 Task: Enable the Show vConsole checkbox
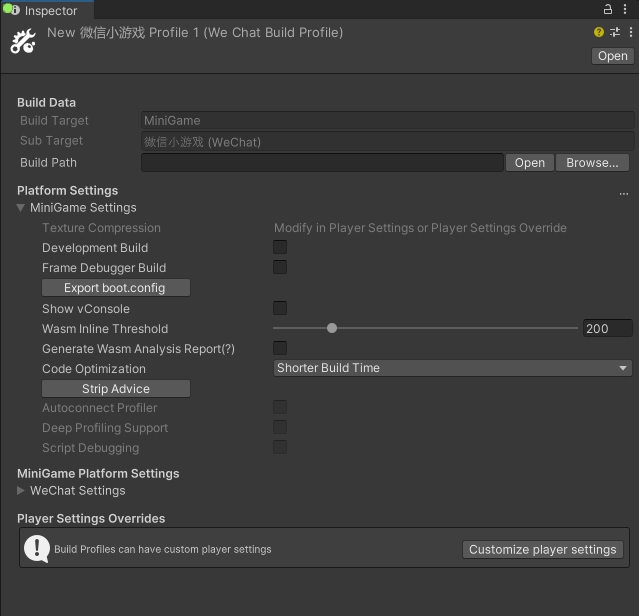point(280,308)
